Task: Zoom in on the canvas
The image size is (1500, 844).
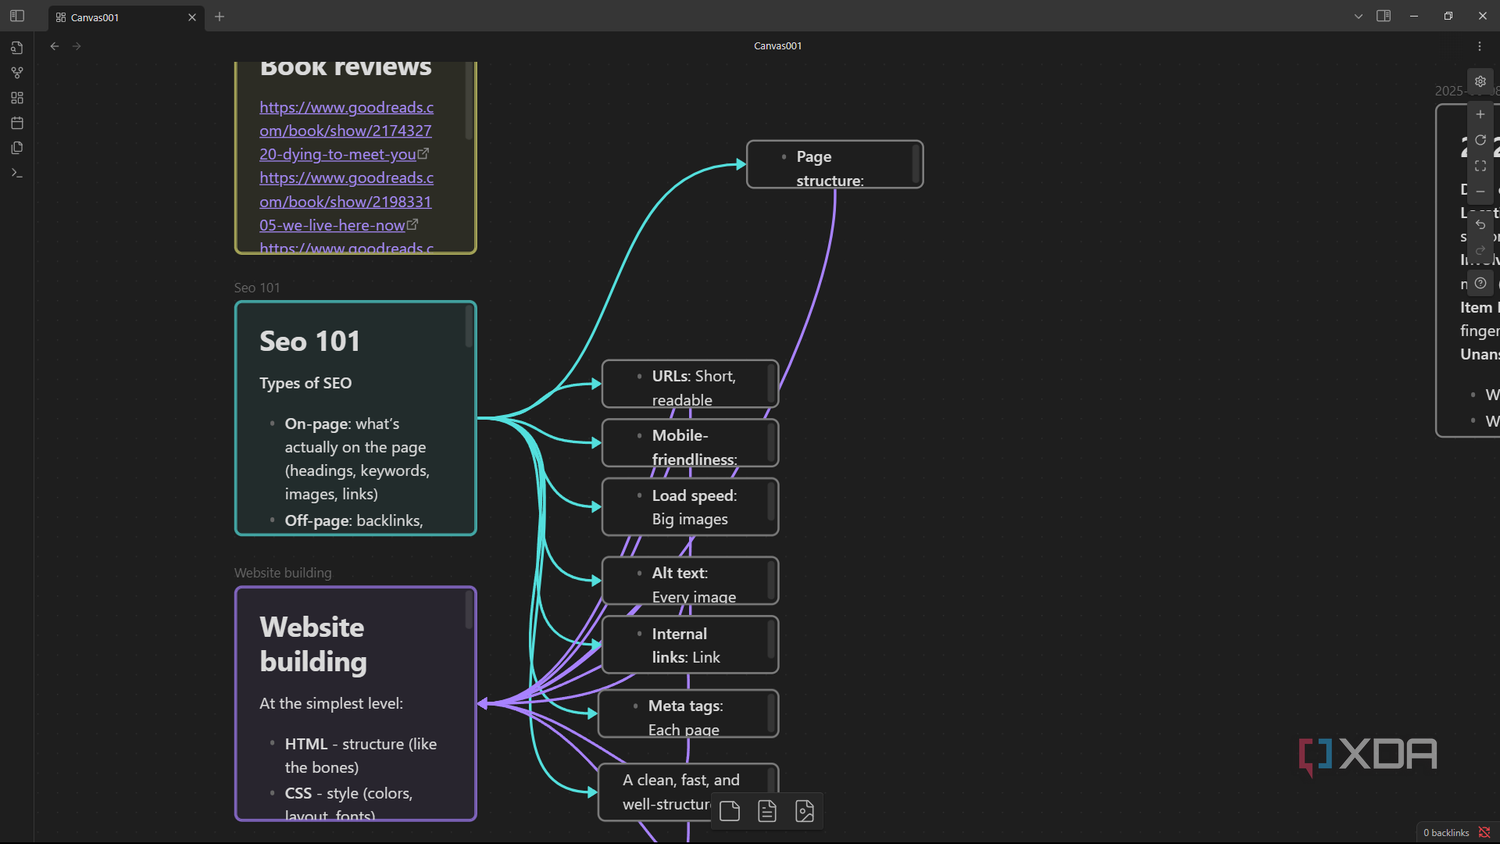Action: click(1480, 114)
